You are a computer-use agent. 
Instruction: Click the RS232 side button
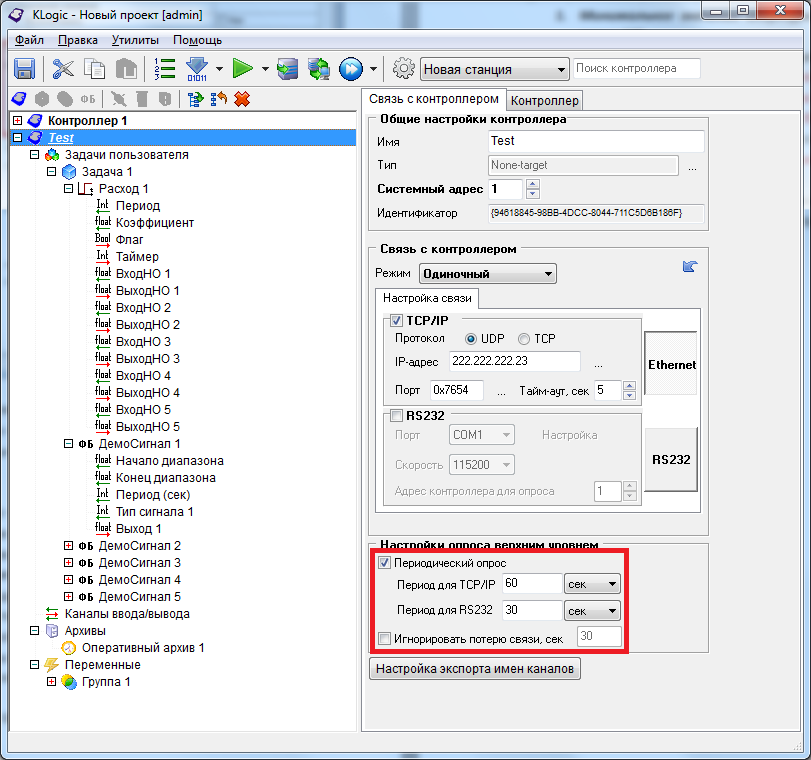(671, 459)
